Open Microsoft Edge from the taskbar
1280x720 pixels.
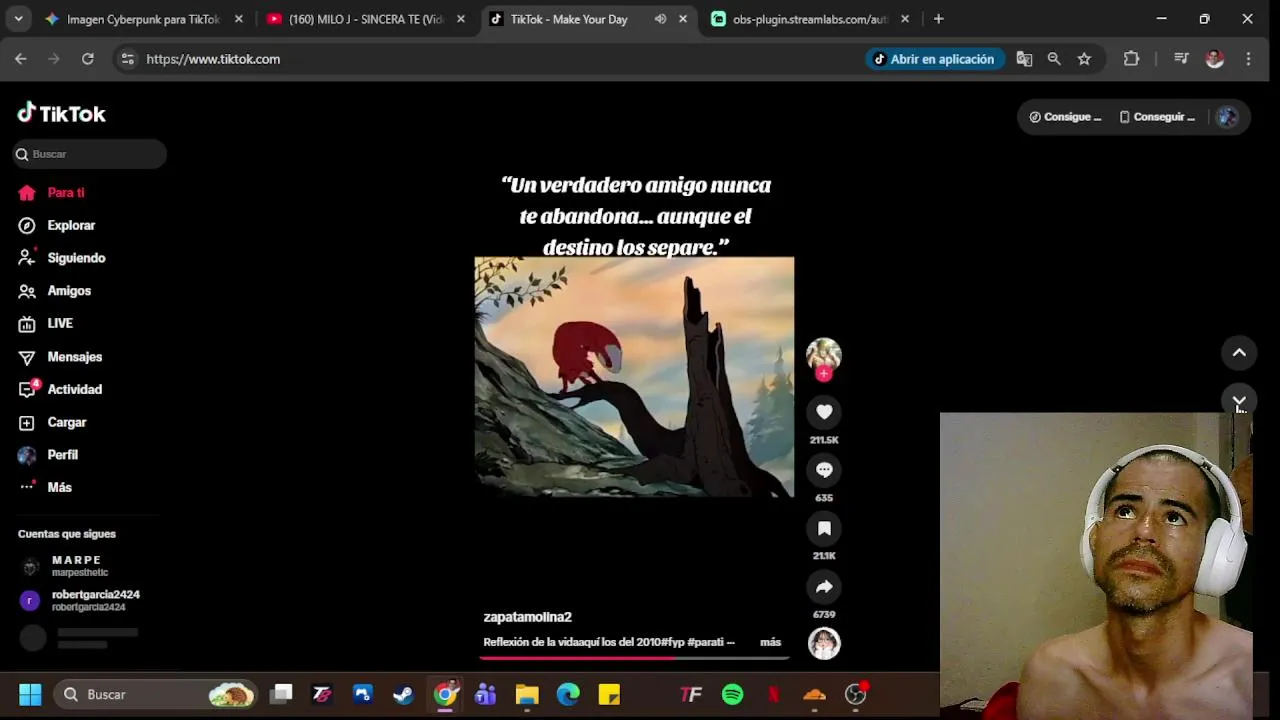tap(568, 694)
